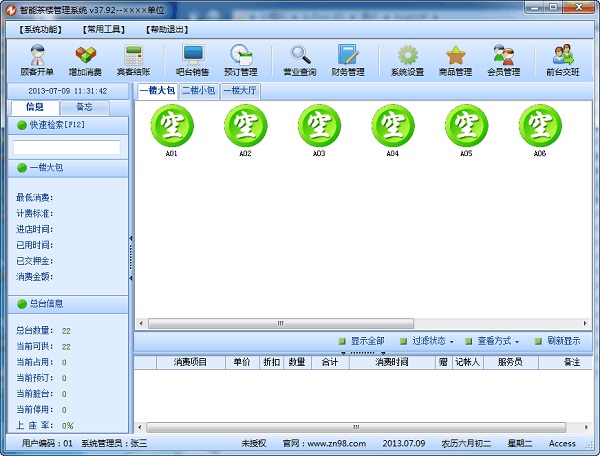Collapse the 快速检索[F12] panel header
600x456 pixels.
tap(68, 125)
